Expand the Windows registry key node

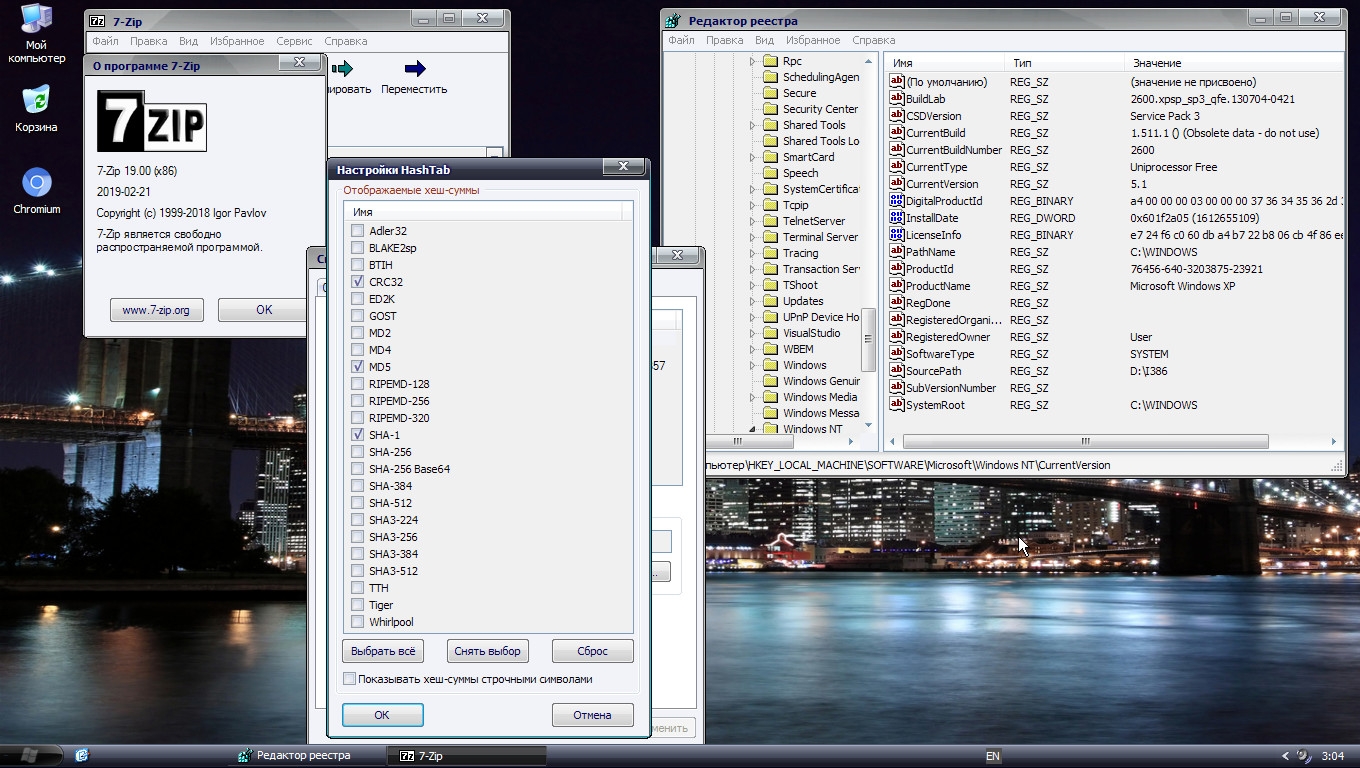click(x=753, y=365)
